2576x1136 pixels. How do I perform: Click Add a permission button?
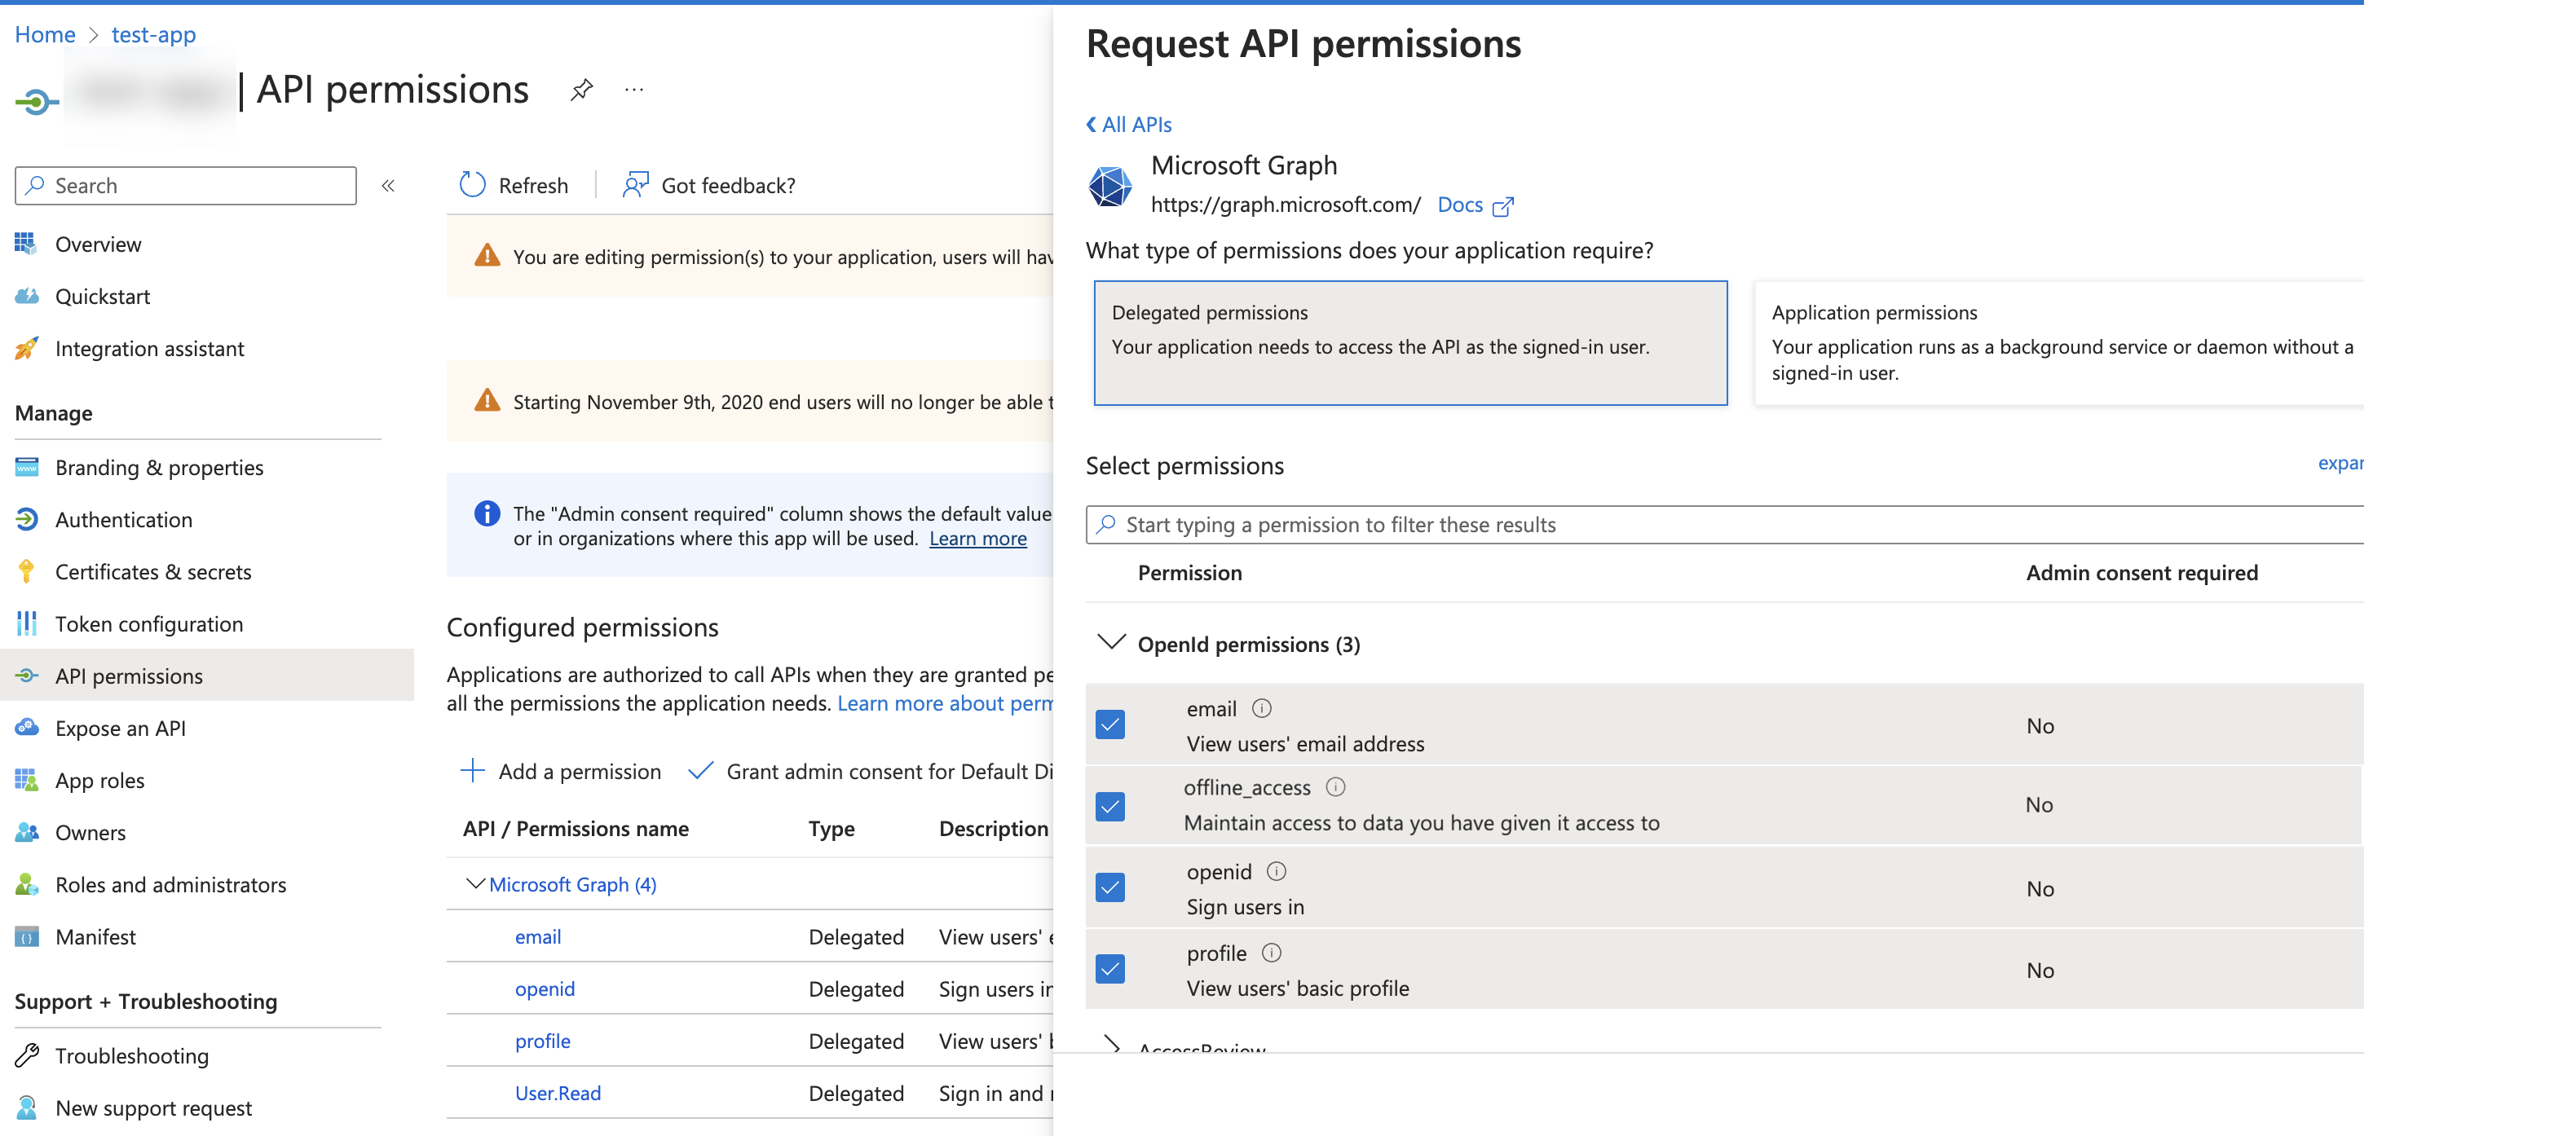click(560, 771)
